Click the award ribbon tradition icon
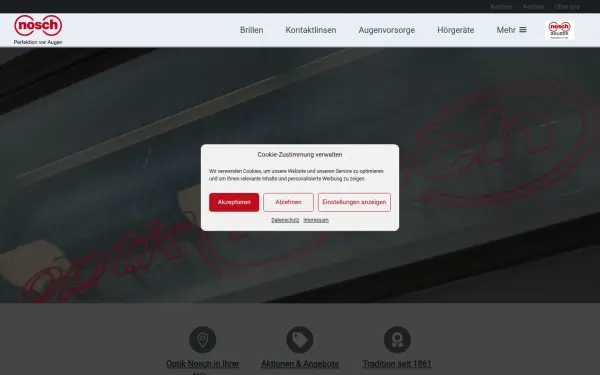The image size is (600, 375). (x=397, y=339)
